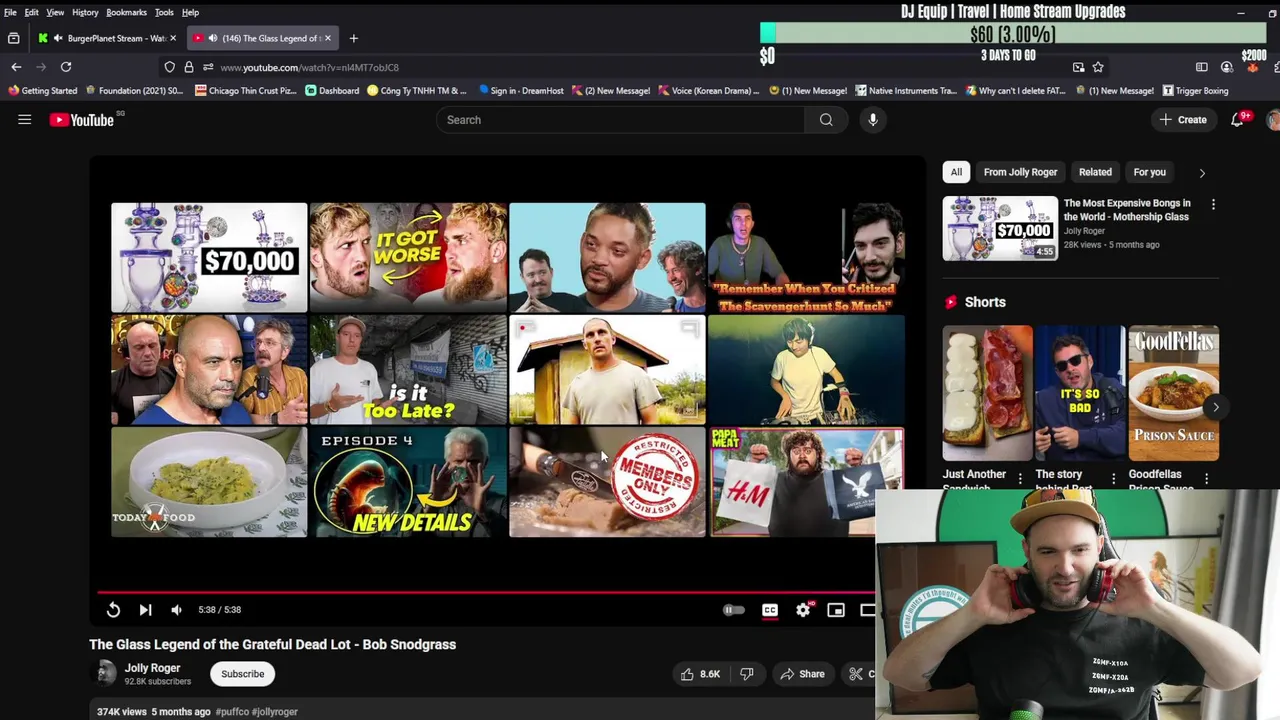The image size is (1280, 720).
Task: Open a new browser tab
Action: point(353,38)
